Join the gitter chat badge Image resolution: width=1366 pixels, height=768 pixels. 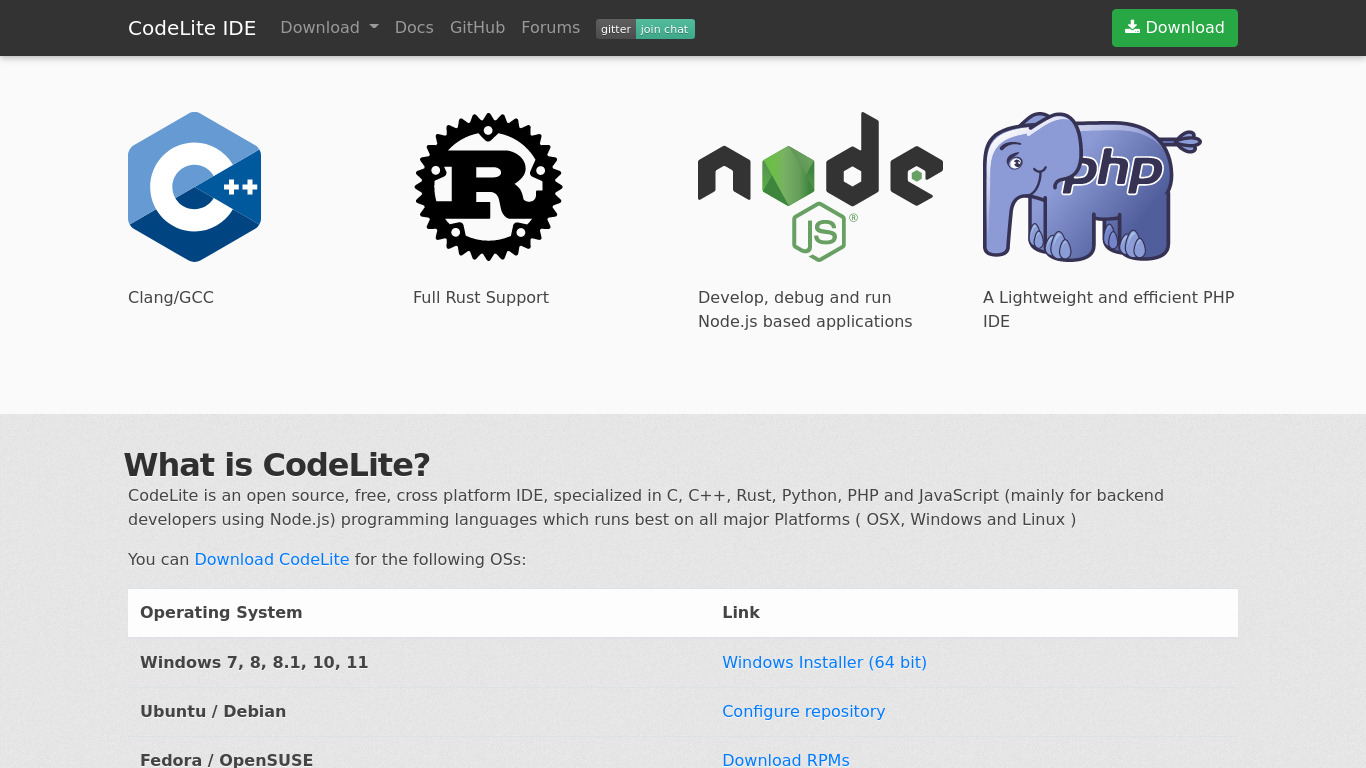pyautogui.click(x=645, y=29)
